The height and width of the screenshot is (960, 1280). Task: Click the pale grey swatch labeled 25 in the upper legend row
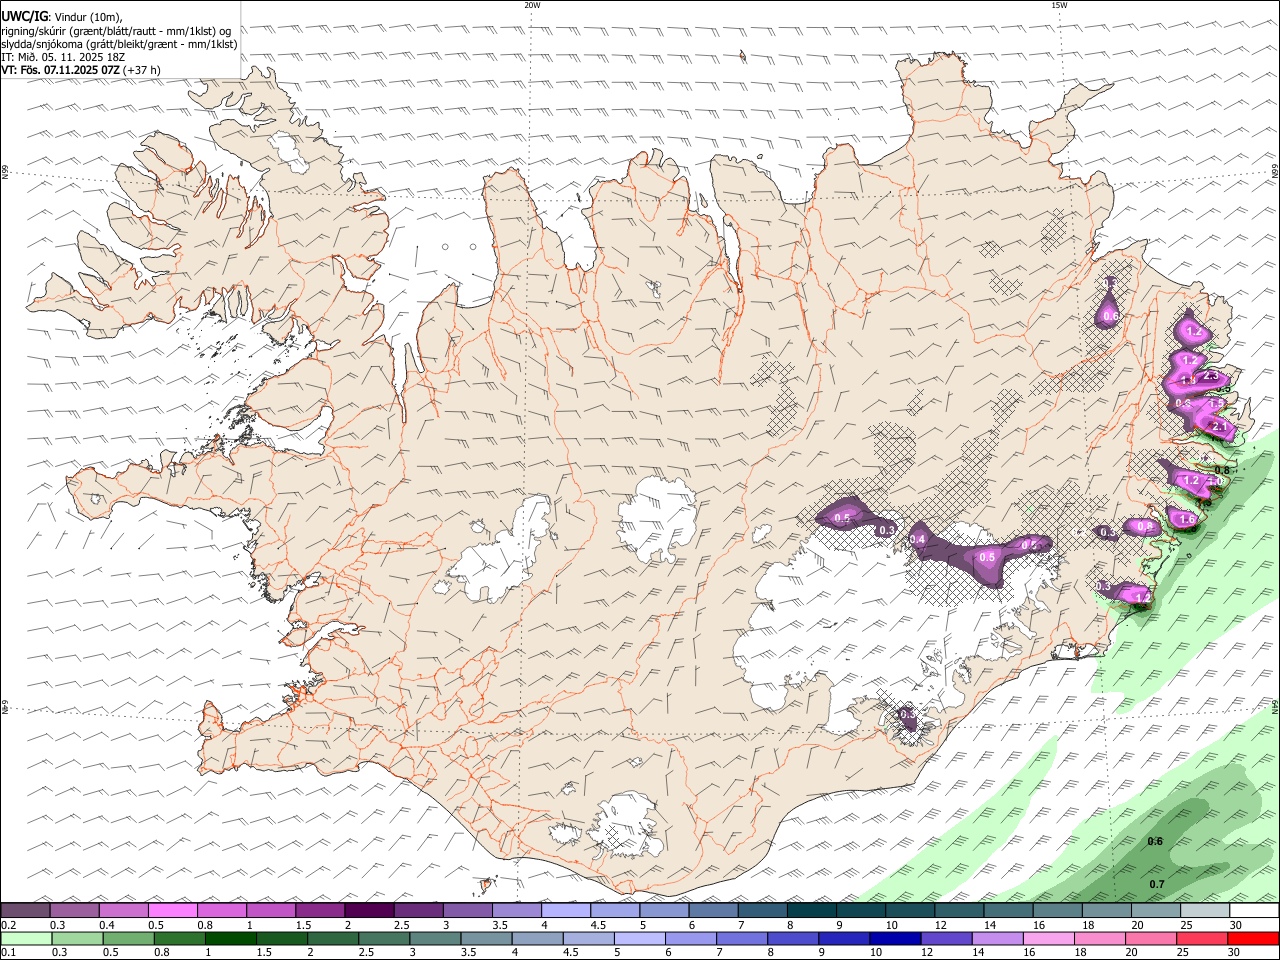click(1204, 910)
